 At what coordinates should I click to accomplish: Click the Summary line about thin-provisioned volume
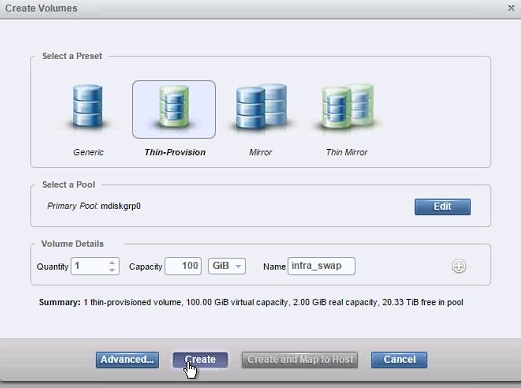pyautogui.click(x=251, y=302)
